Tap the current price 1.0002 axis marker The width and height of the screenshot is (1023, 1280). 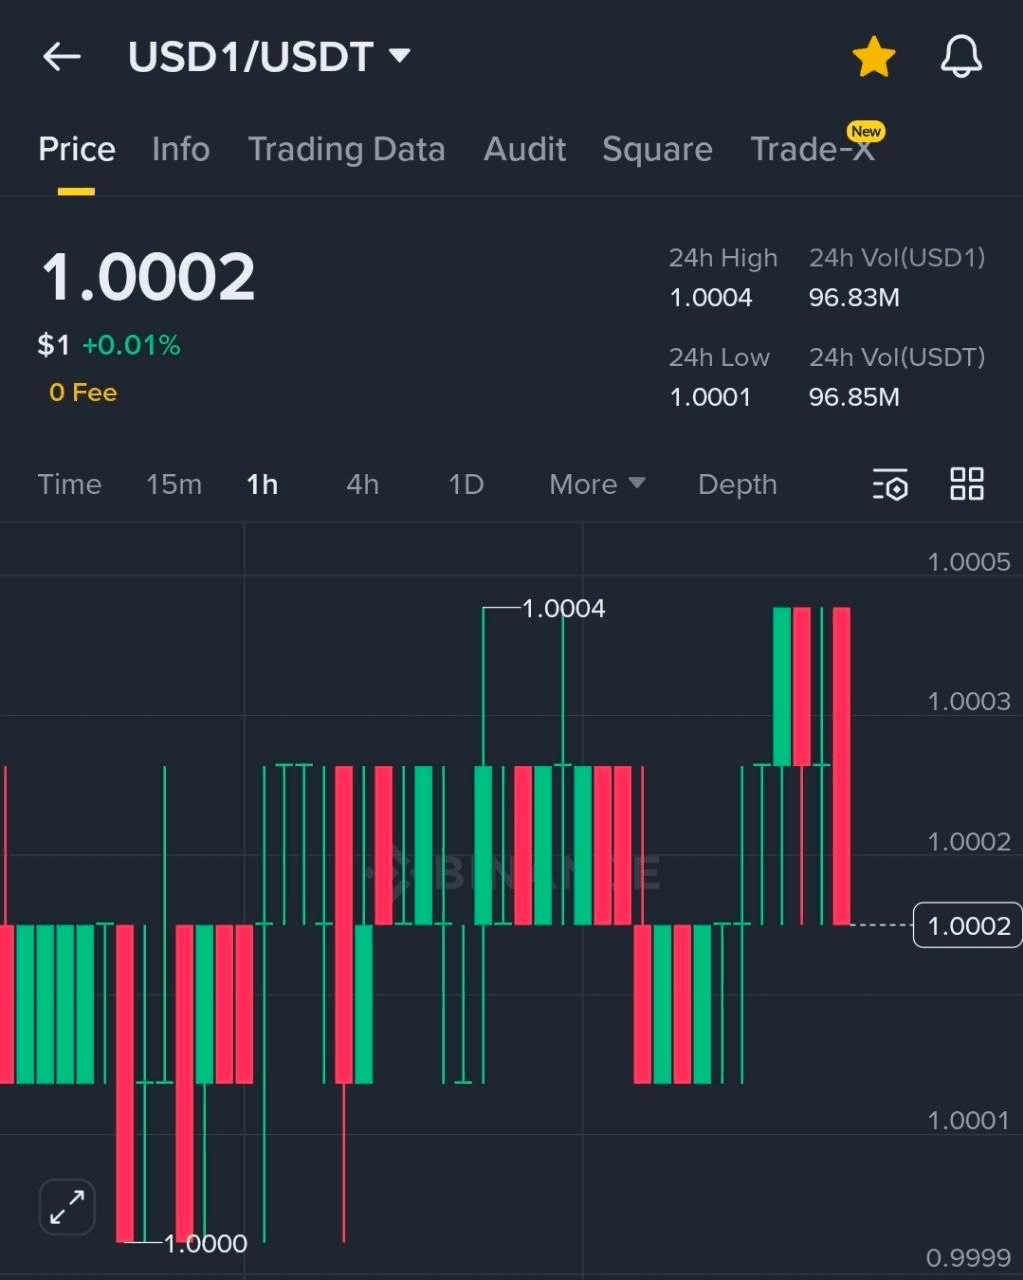[x=968, y=926]
